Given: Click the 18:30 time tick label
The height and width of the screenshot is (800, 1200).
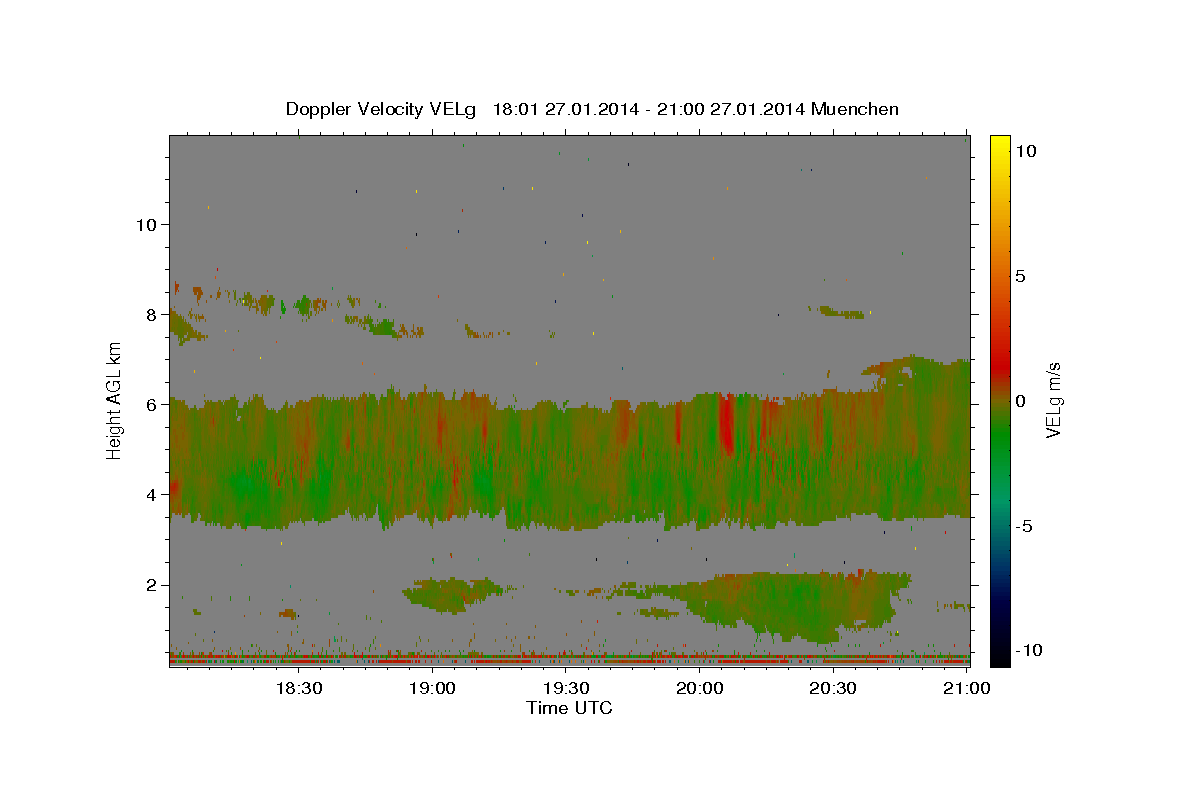Looking at the screenshot, I should 298,688.
